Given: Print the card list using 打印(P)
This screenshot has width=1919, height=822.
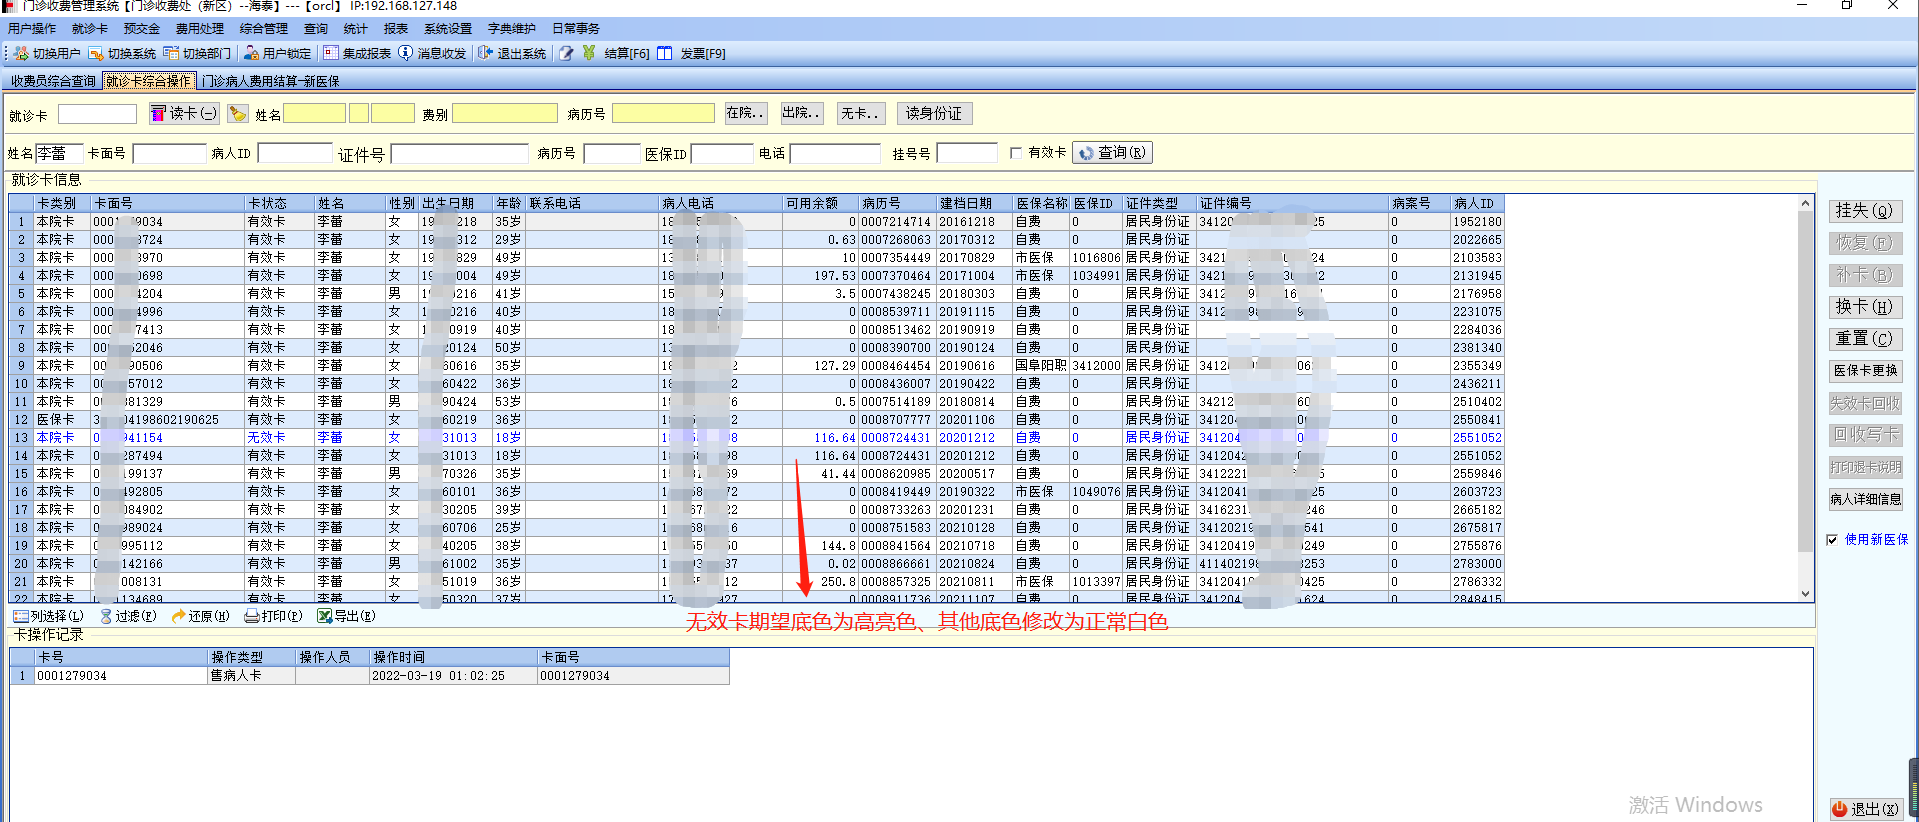Looking at the screenshot, I should click(273, 616).
